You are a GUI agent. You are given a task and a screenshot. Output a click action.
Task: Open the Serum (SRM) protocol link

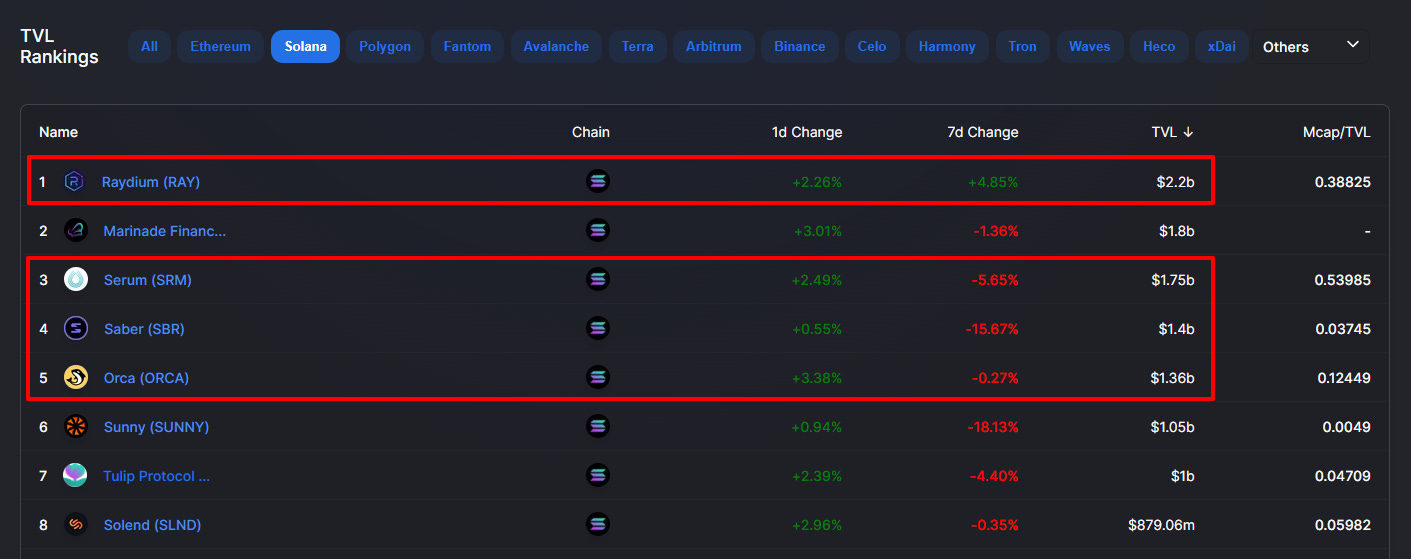coord(148,280)
